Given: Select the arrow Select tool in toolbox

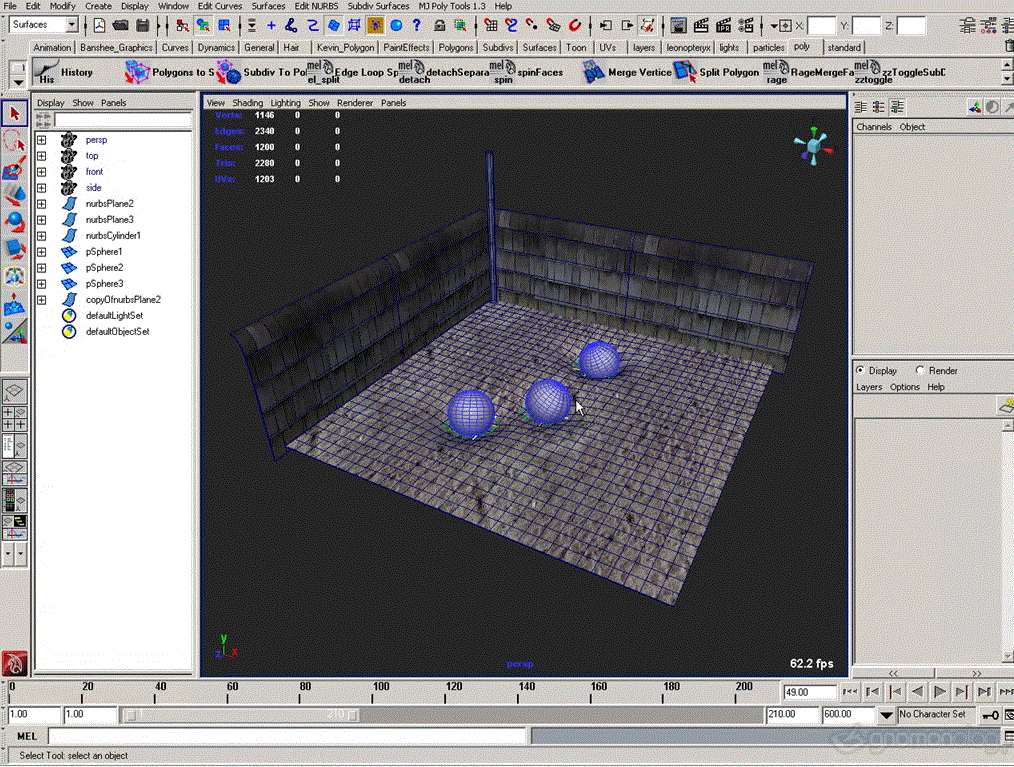Looking at the screenshot, I should 15,115.
